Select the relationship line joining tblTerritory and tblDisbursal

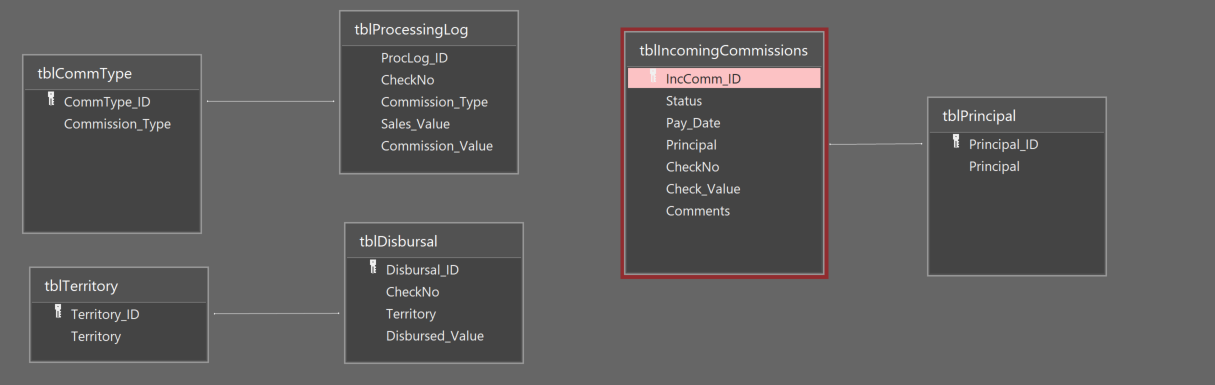pos(277,314)
